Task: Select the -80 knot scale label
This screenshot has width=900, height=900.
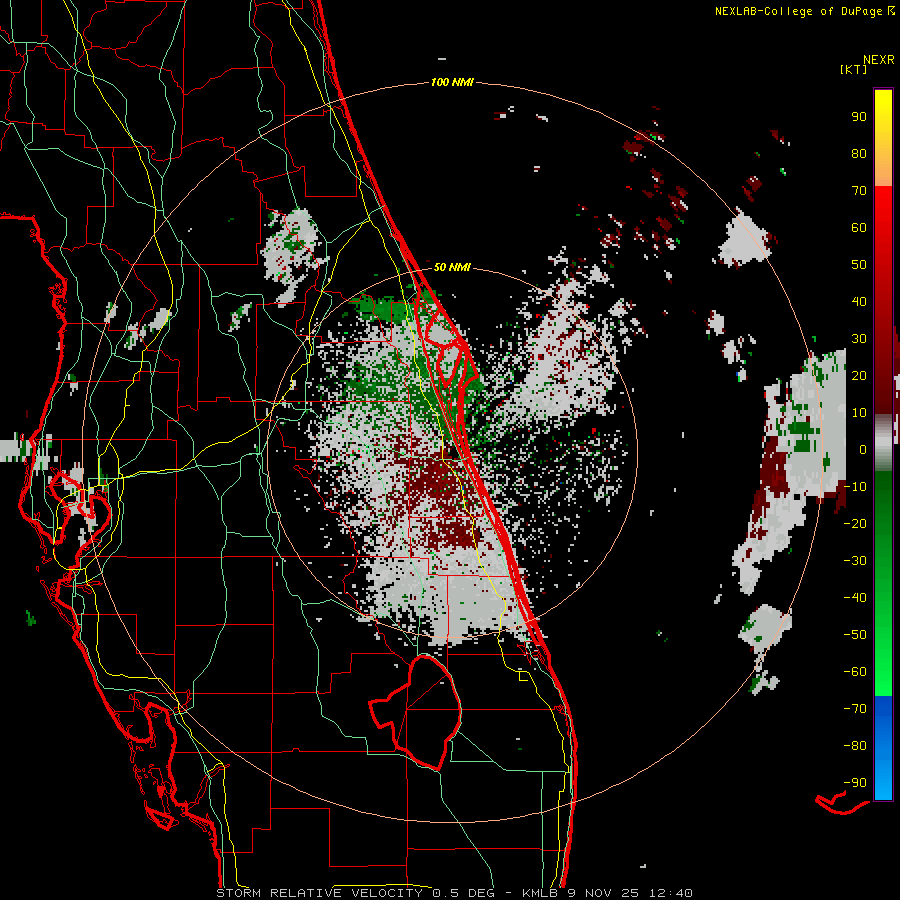Action: pyautogui.click(x=855, y=746)
